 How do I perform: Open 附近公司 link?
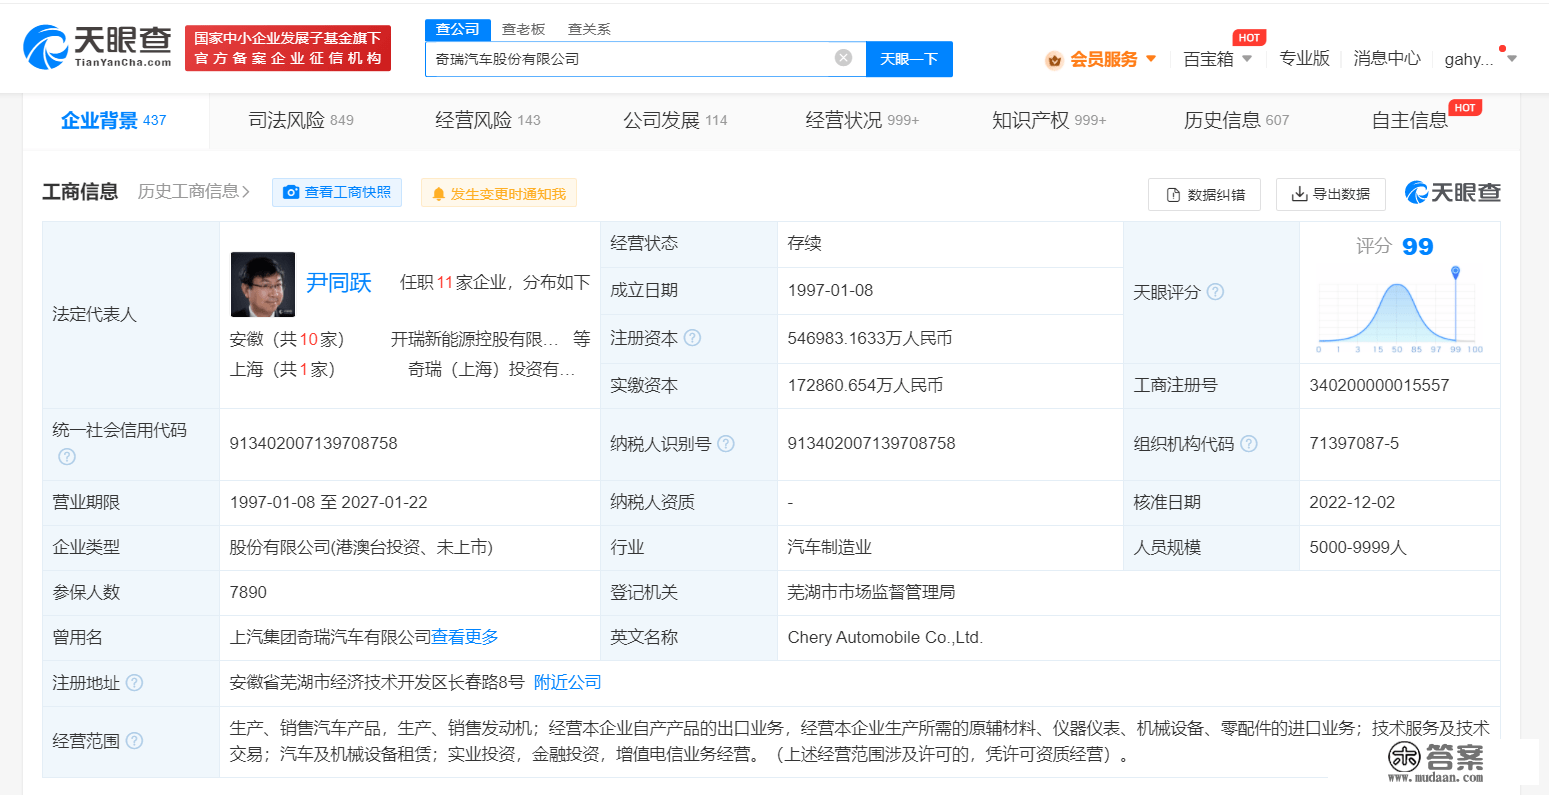(568, 682)
